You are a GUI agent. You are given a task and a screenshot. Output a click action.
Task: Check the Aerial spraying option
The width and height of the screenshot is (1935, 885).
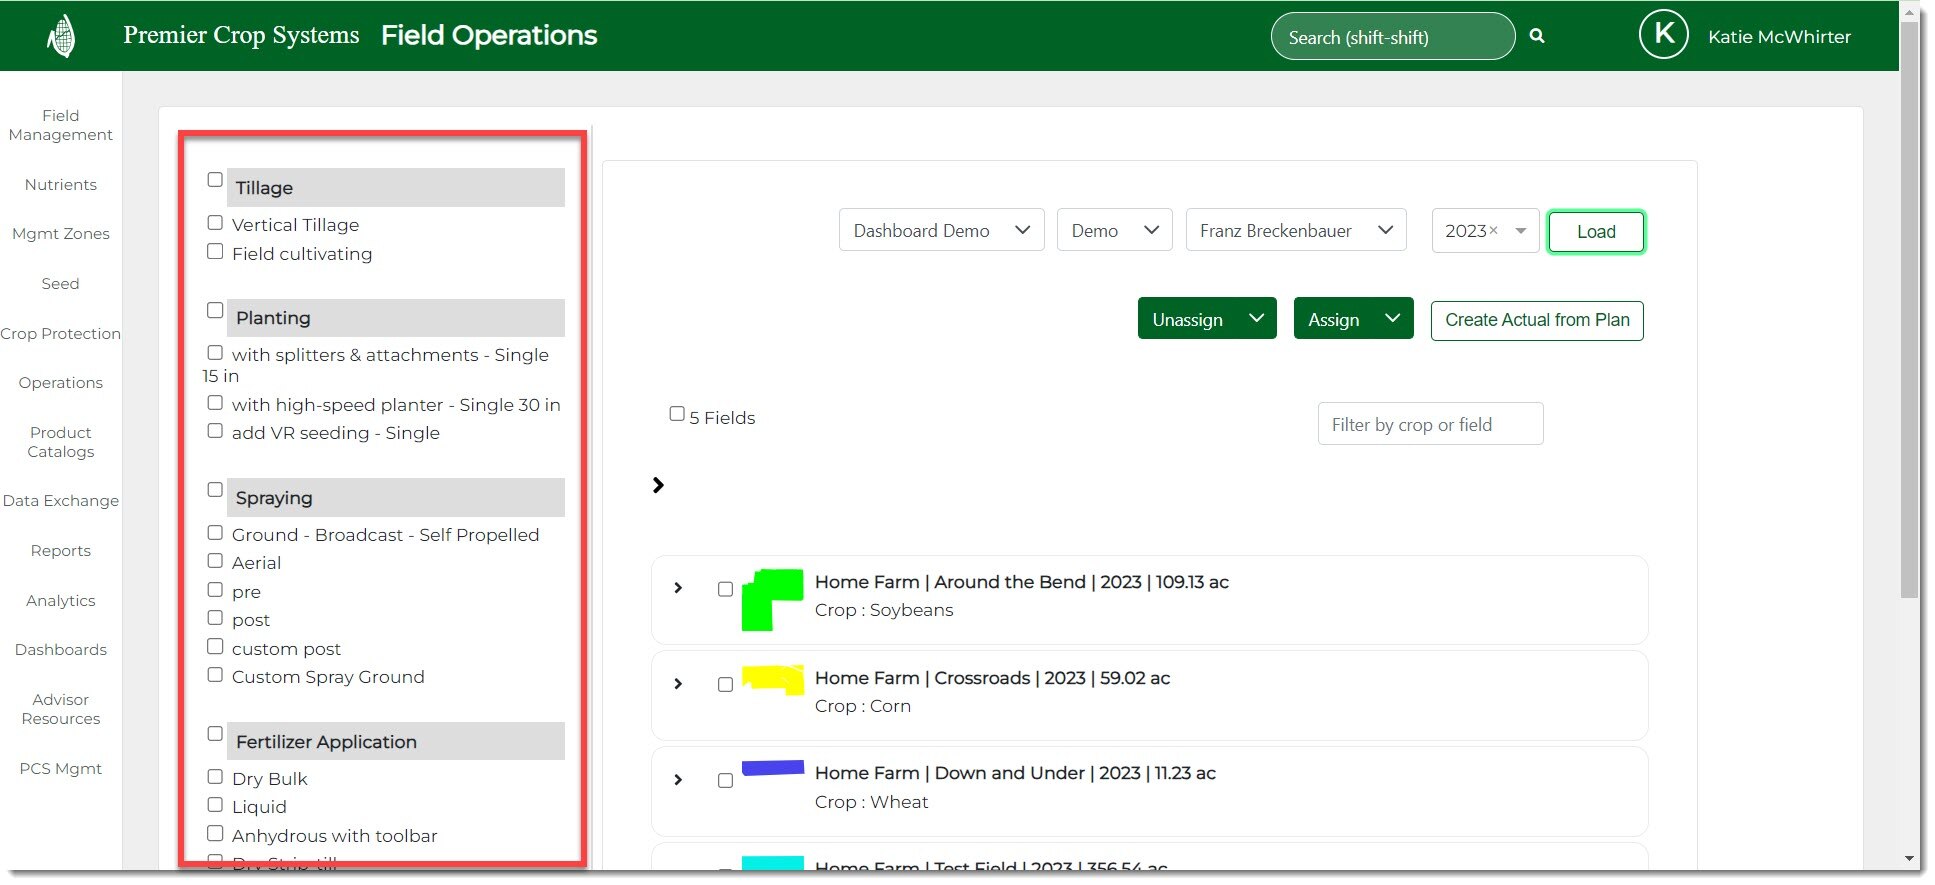tap(215, 561)
